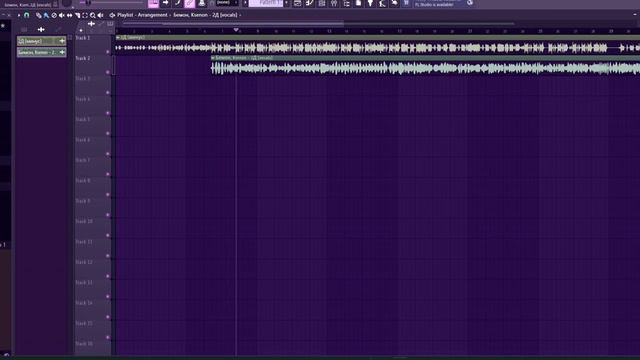640x360 pixels.
Task: Click Бемон, Ksenon - 2Д (vocals) in playlist title
Action: (x=205, y=15)
